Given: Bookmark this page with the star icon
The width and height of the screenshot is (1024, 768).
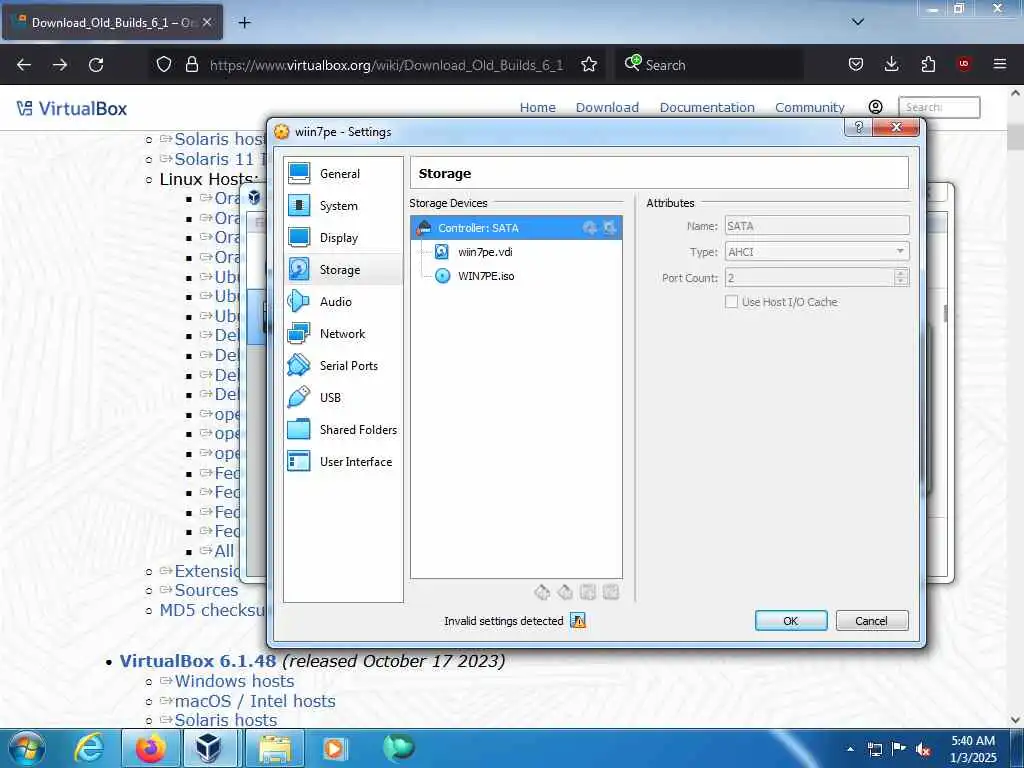Looking at the screenshot, I should tap(589, 65).
